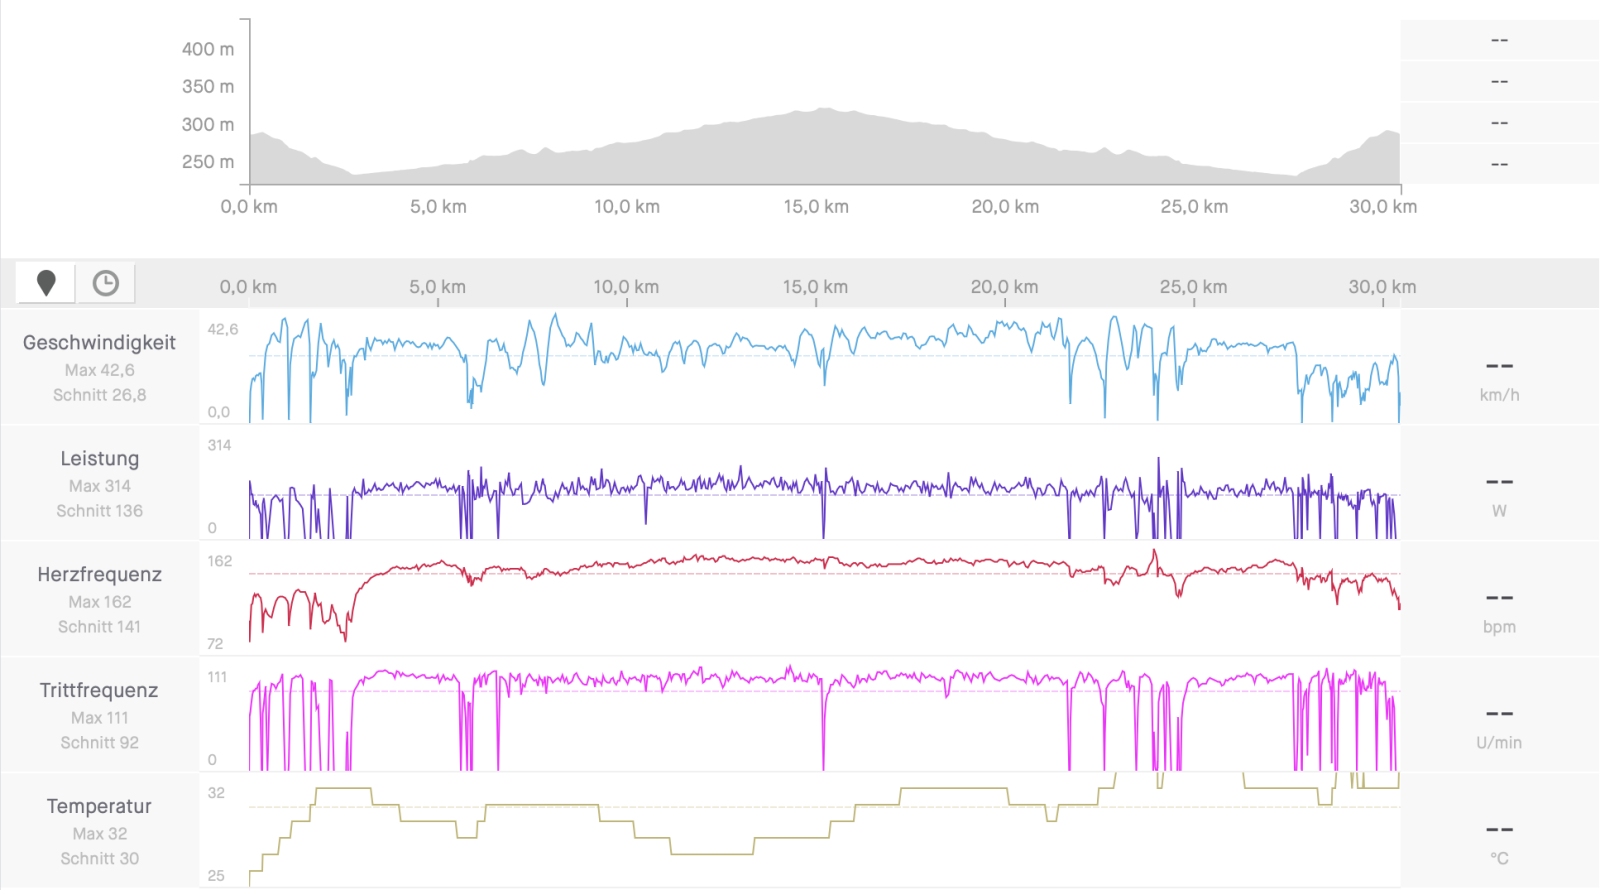Select the Herzfrequenz chart label
Viewport: 1600px width, 890px height.
[99, 574]
